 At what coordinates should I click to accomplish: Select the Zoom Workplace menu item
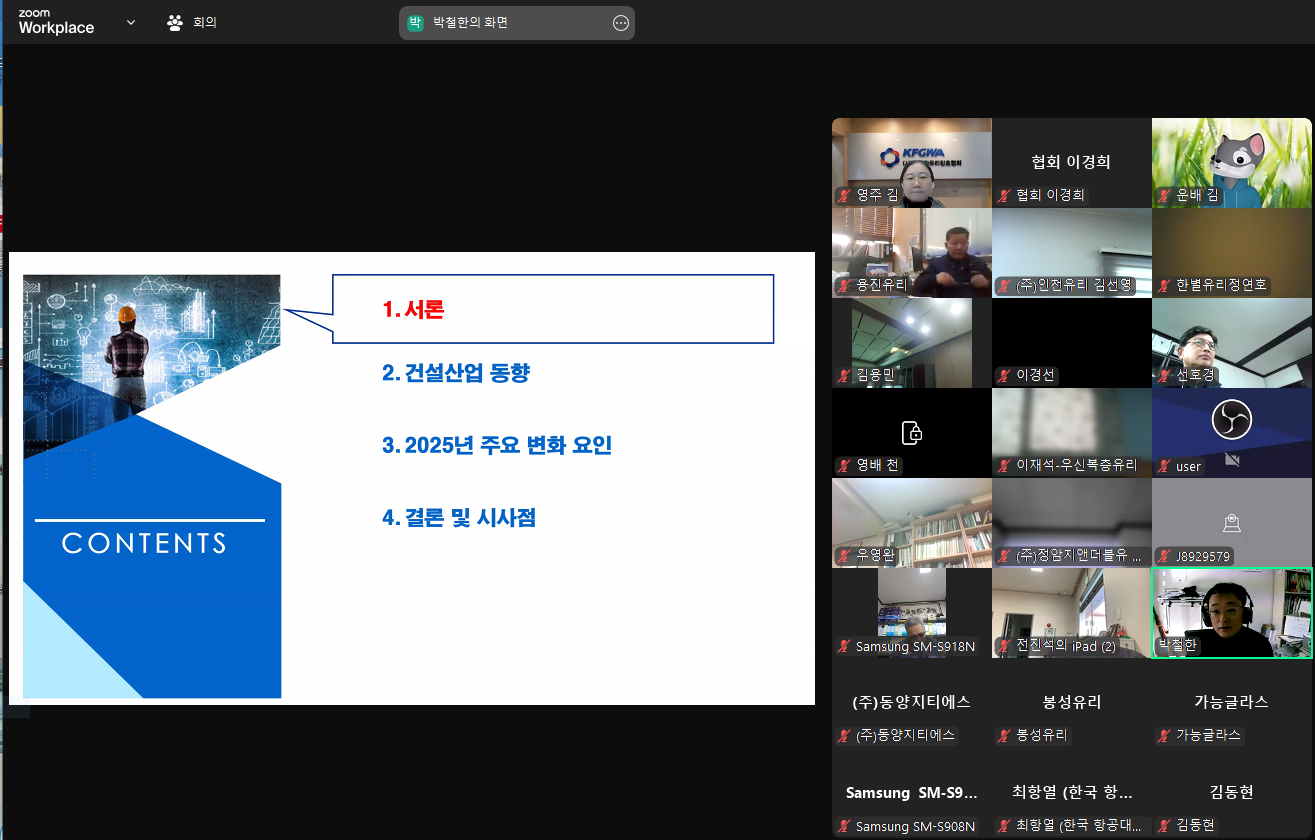pyautogui.click(x=57, y=22)
